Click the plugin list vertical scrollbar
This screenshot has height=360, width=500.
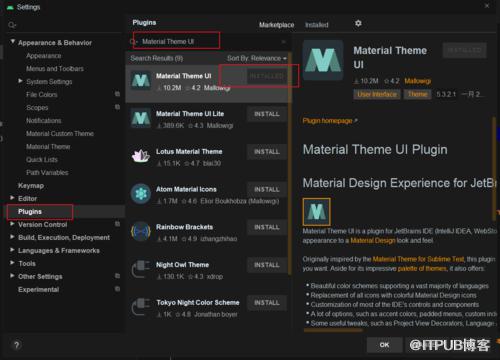290,163
